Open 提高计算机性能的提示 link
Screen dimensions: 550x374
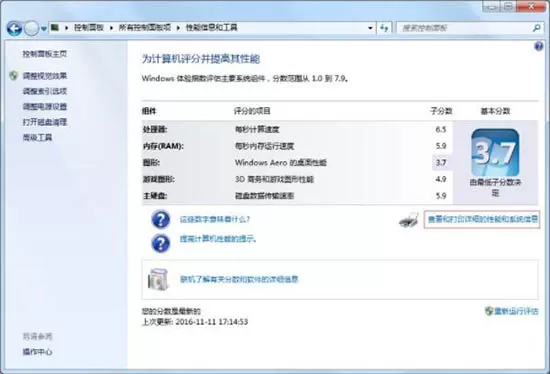(x=218, y=239)
